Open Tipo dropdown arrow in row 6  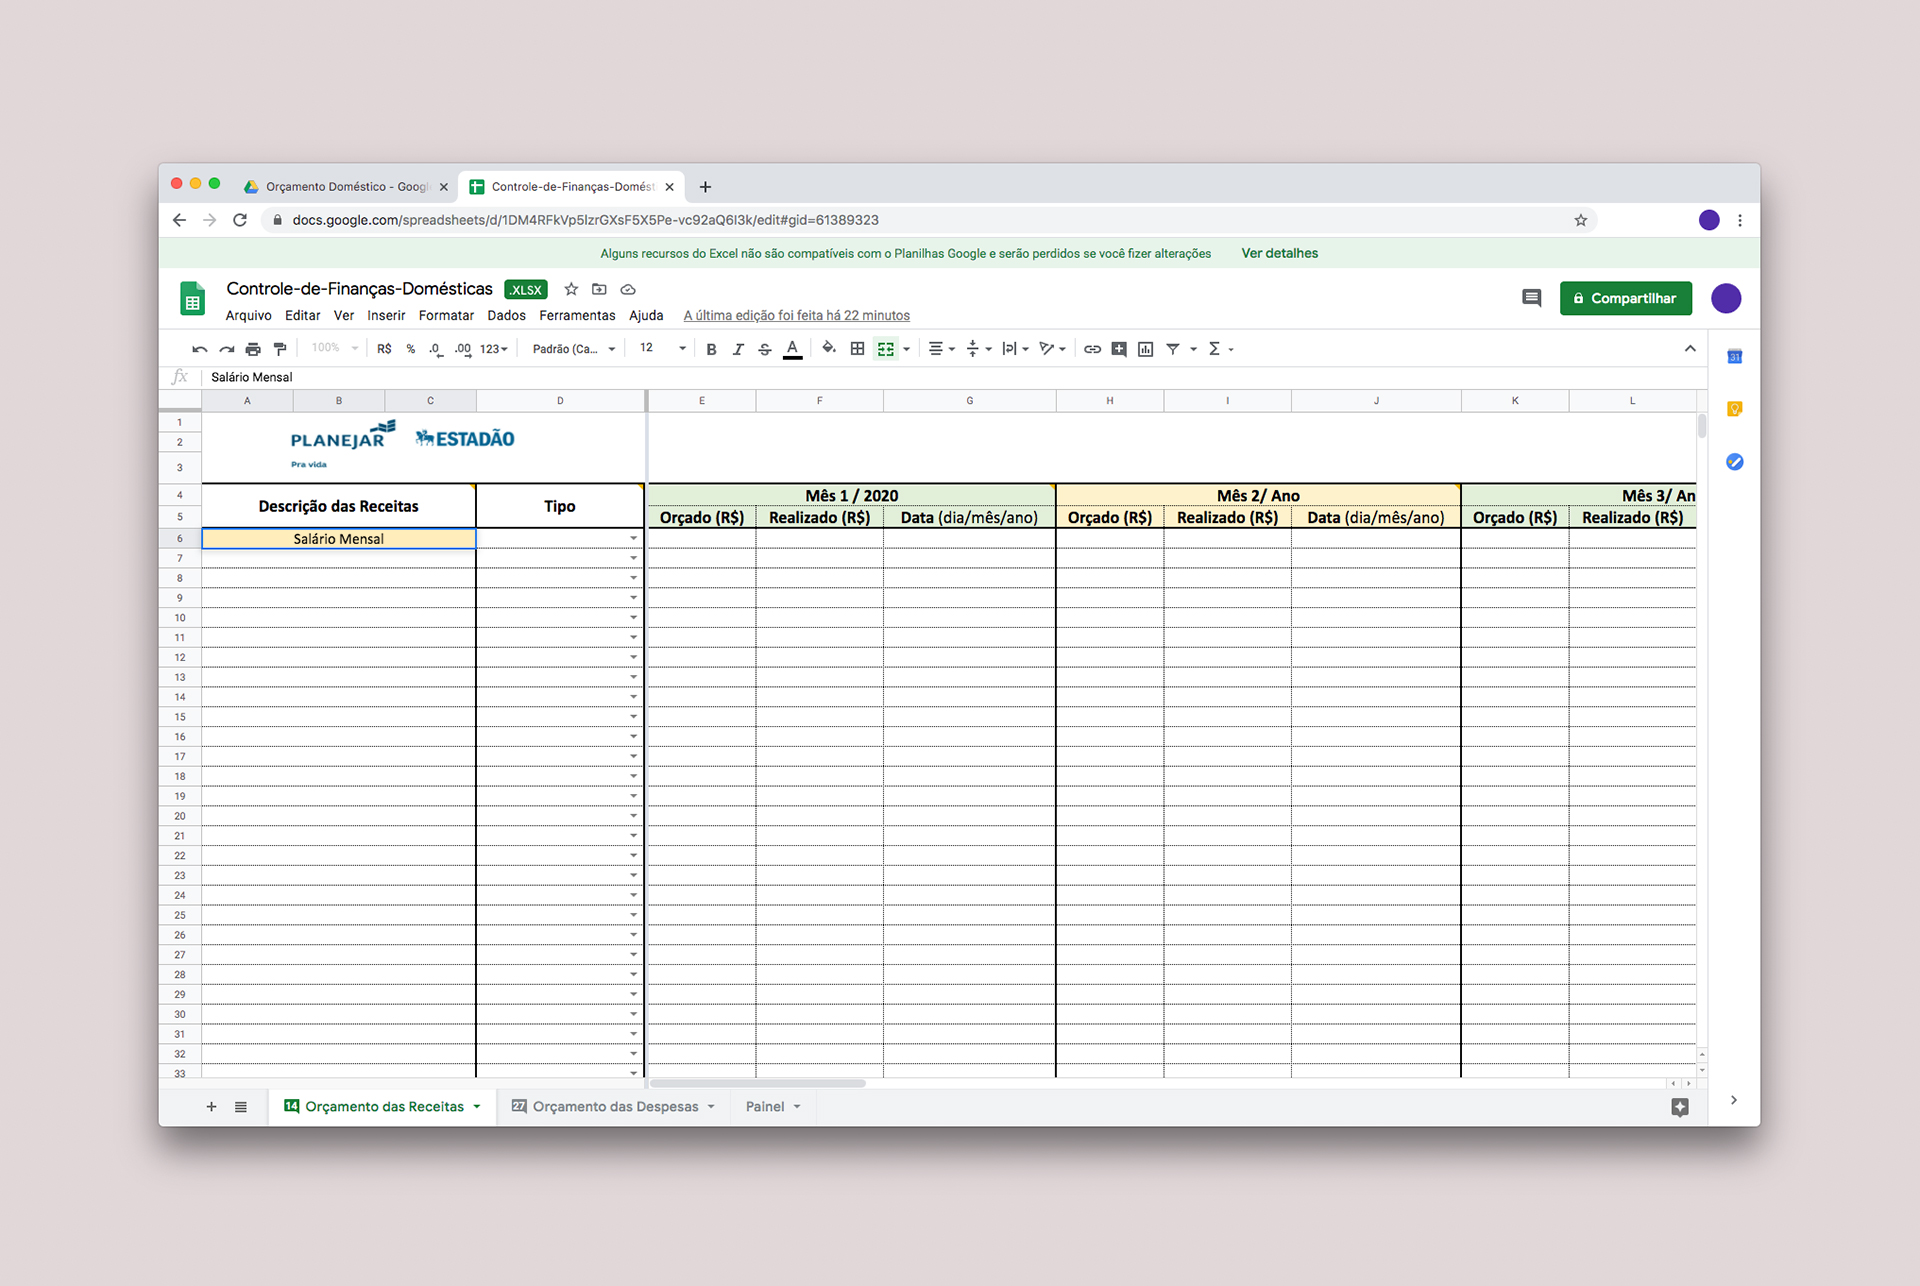pyautogui.click(x=633, y=539)
